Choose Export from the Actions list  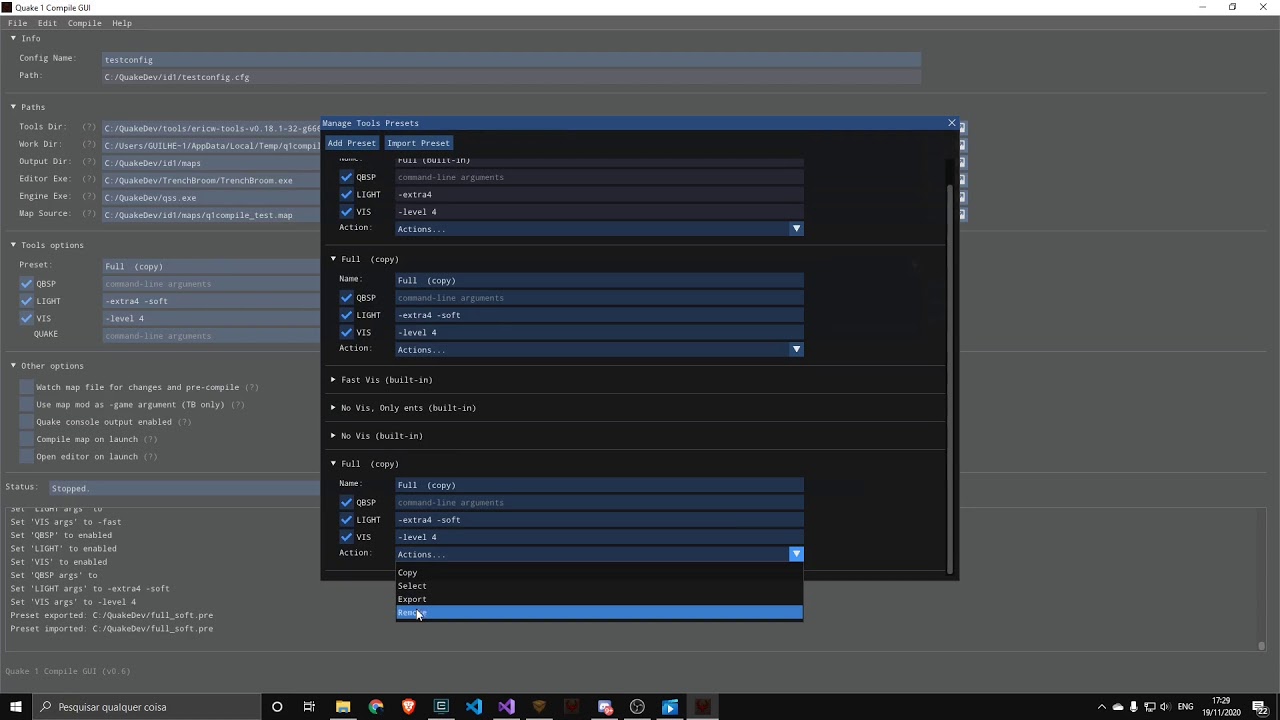(x=599, y=600)
